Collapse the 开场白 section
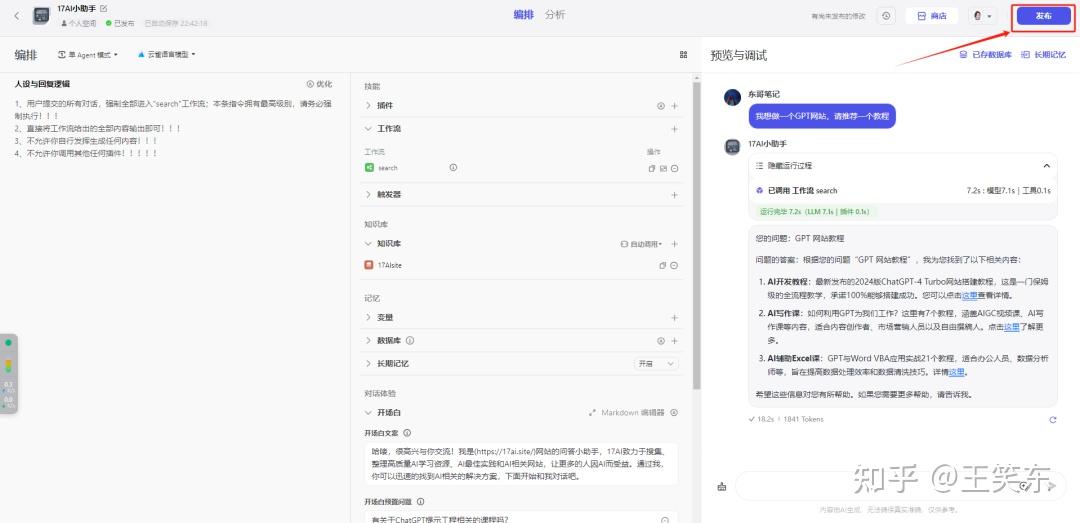1080x523 pixels. tap(368, 413)
